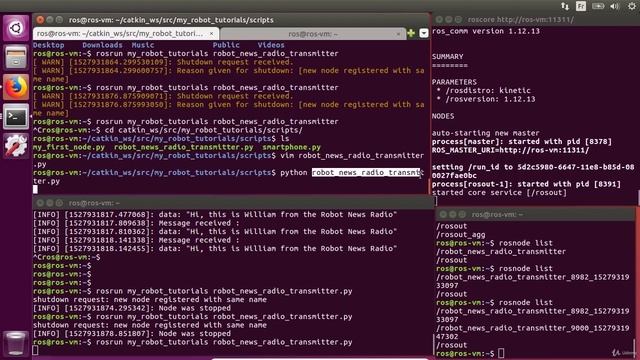Open the terminal tab list dropdown arrow
Screen dimensions: 640x360
(424, 33)
